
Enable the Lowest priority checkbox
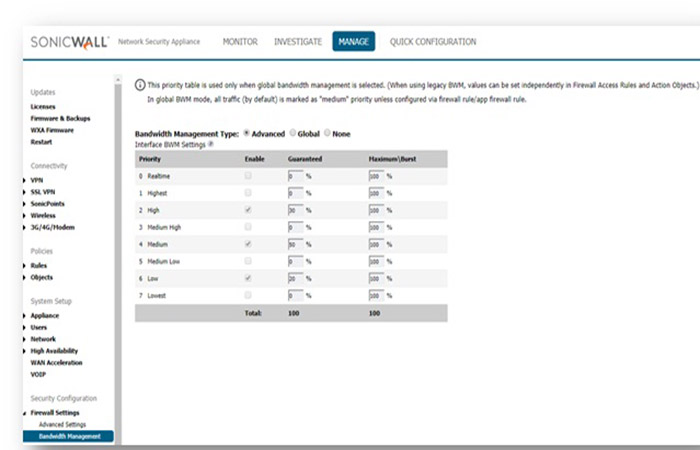pos(248,295)
